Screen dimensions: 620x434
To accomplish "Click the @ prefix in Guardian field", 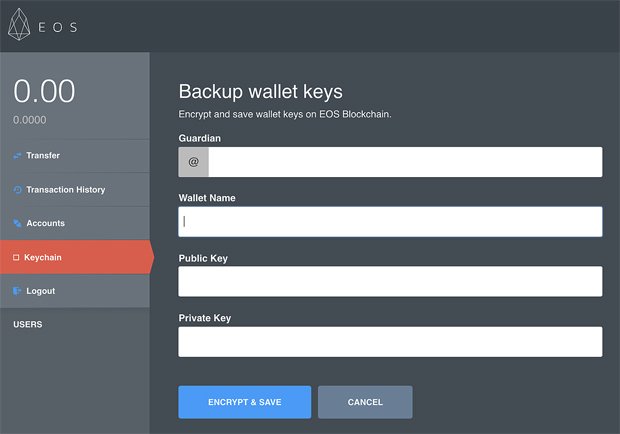I will click(193, 162).
